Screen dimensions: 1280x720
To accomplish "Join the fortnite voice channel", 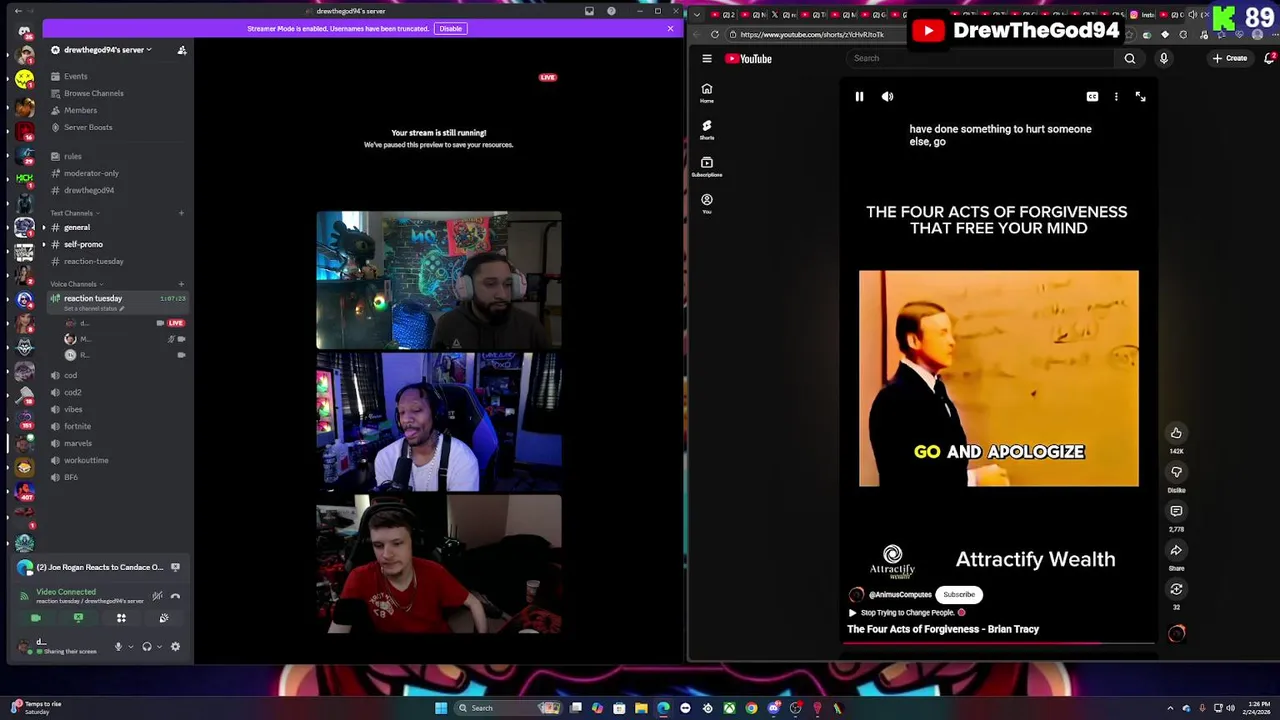I will pyautogui.click(x=77, y=426).
